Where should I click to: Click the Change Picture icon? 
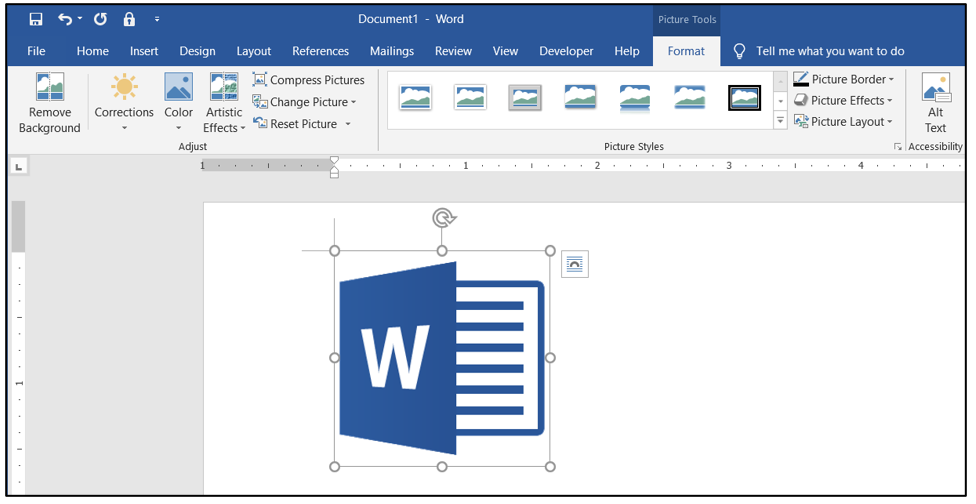[260, 101]
